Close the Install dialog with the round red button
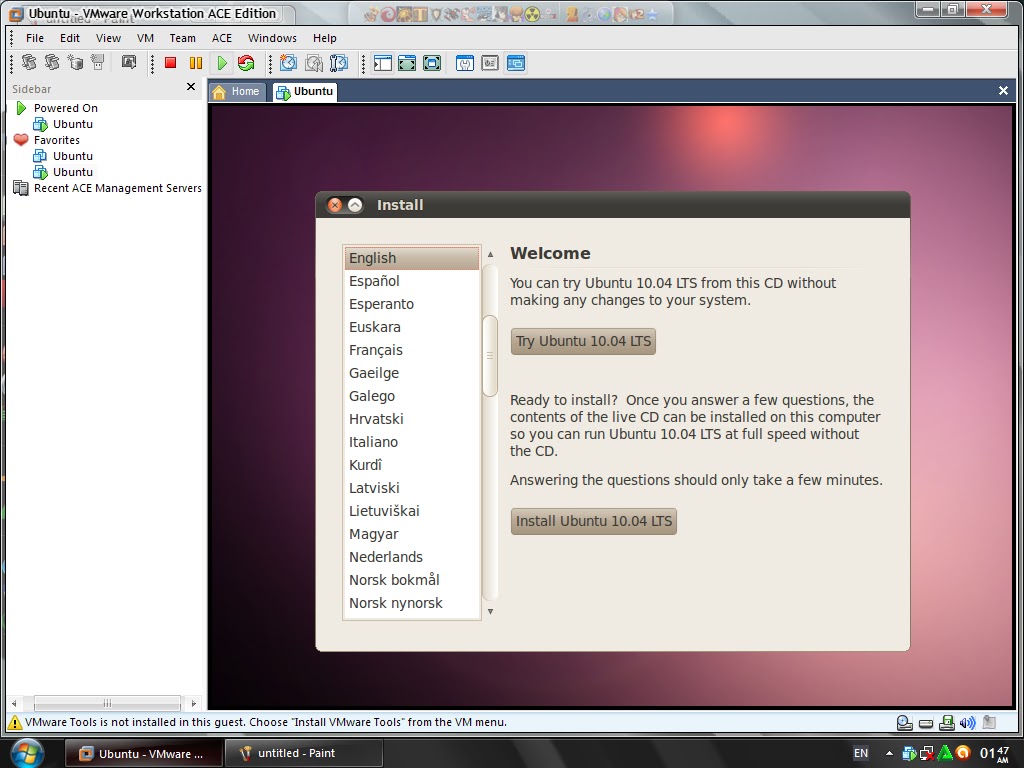The image size is (1024, 768). pyautogui.click(x=335, y=205)
